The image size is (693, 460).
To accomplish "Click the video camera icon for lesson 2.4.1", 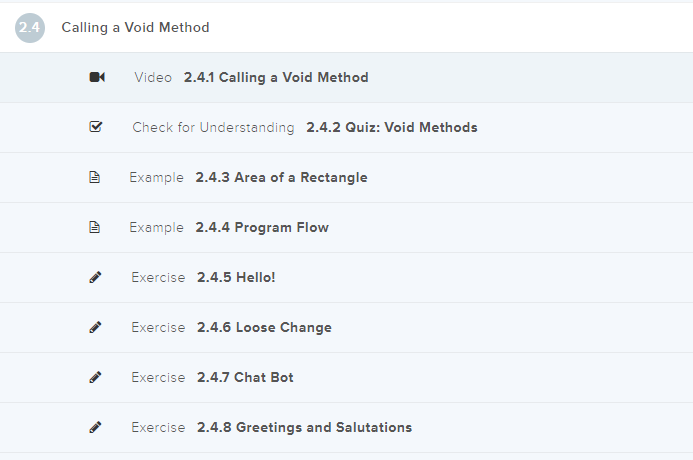I will (96, 77).
